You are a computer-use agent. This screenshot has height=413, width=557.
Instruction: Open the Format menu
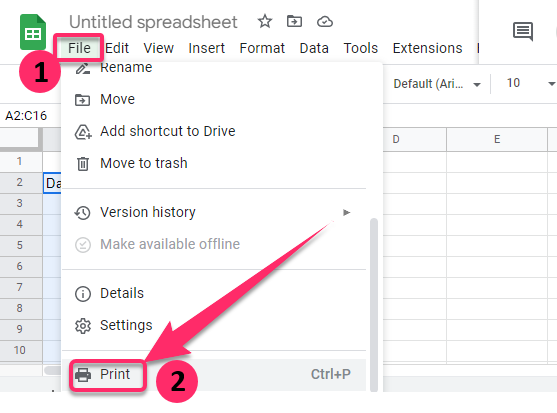point(262,48)
